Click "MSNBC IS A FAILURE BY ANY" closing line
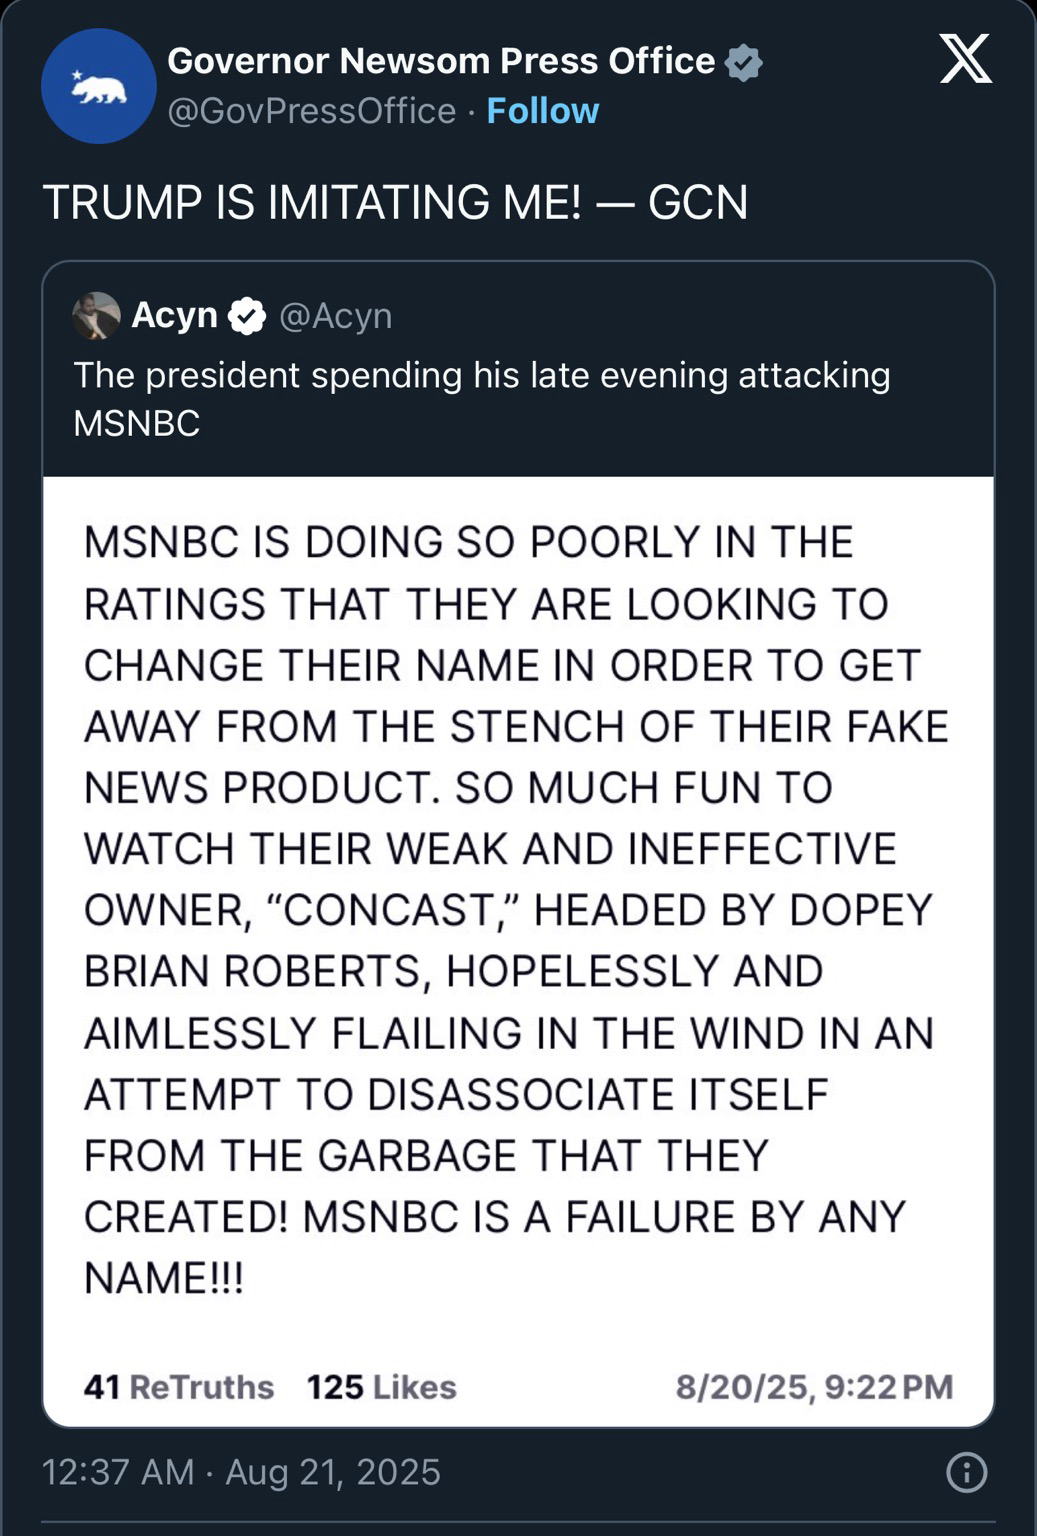Image resolution: width=1037 pixels, height=1536 pixels. [604, 1217]
